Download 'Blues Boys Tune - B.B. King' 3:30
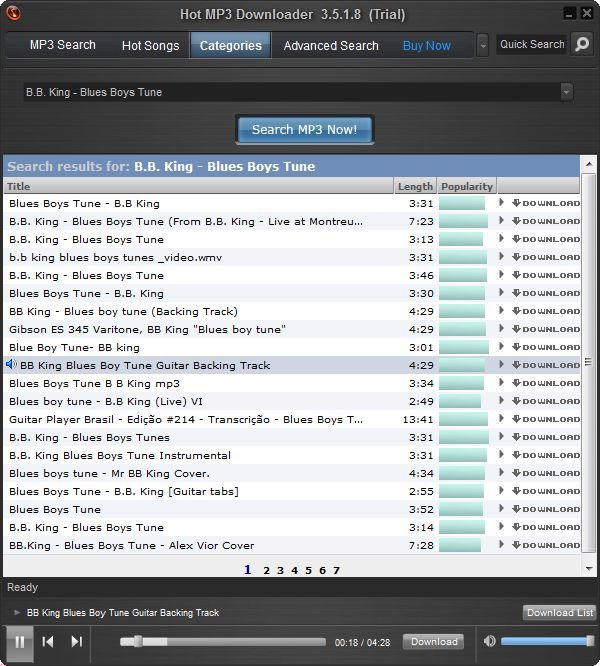 (x=546, y=293)
